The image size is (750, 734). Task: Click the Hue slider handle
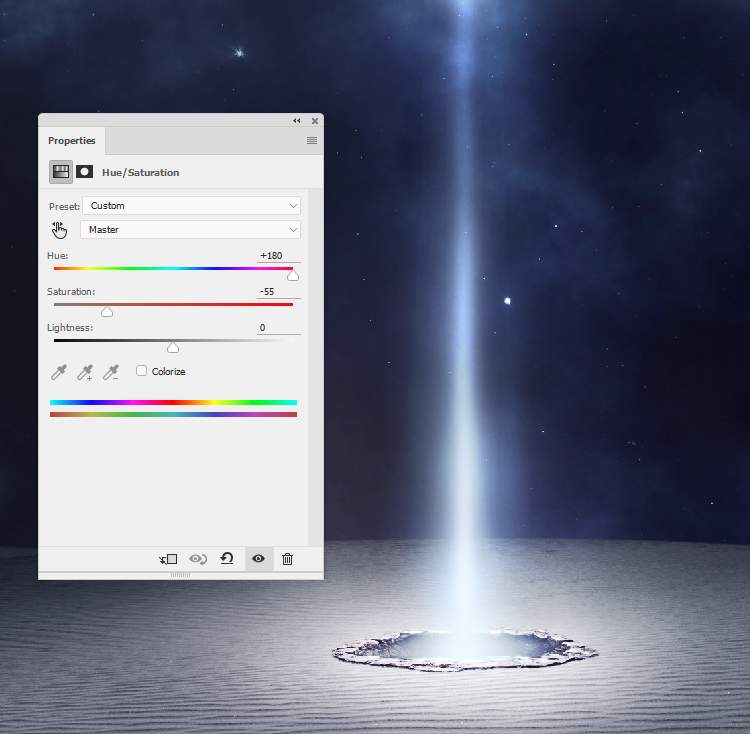click(293, 276)
